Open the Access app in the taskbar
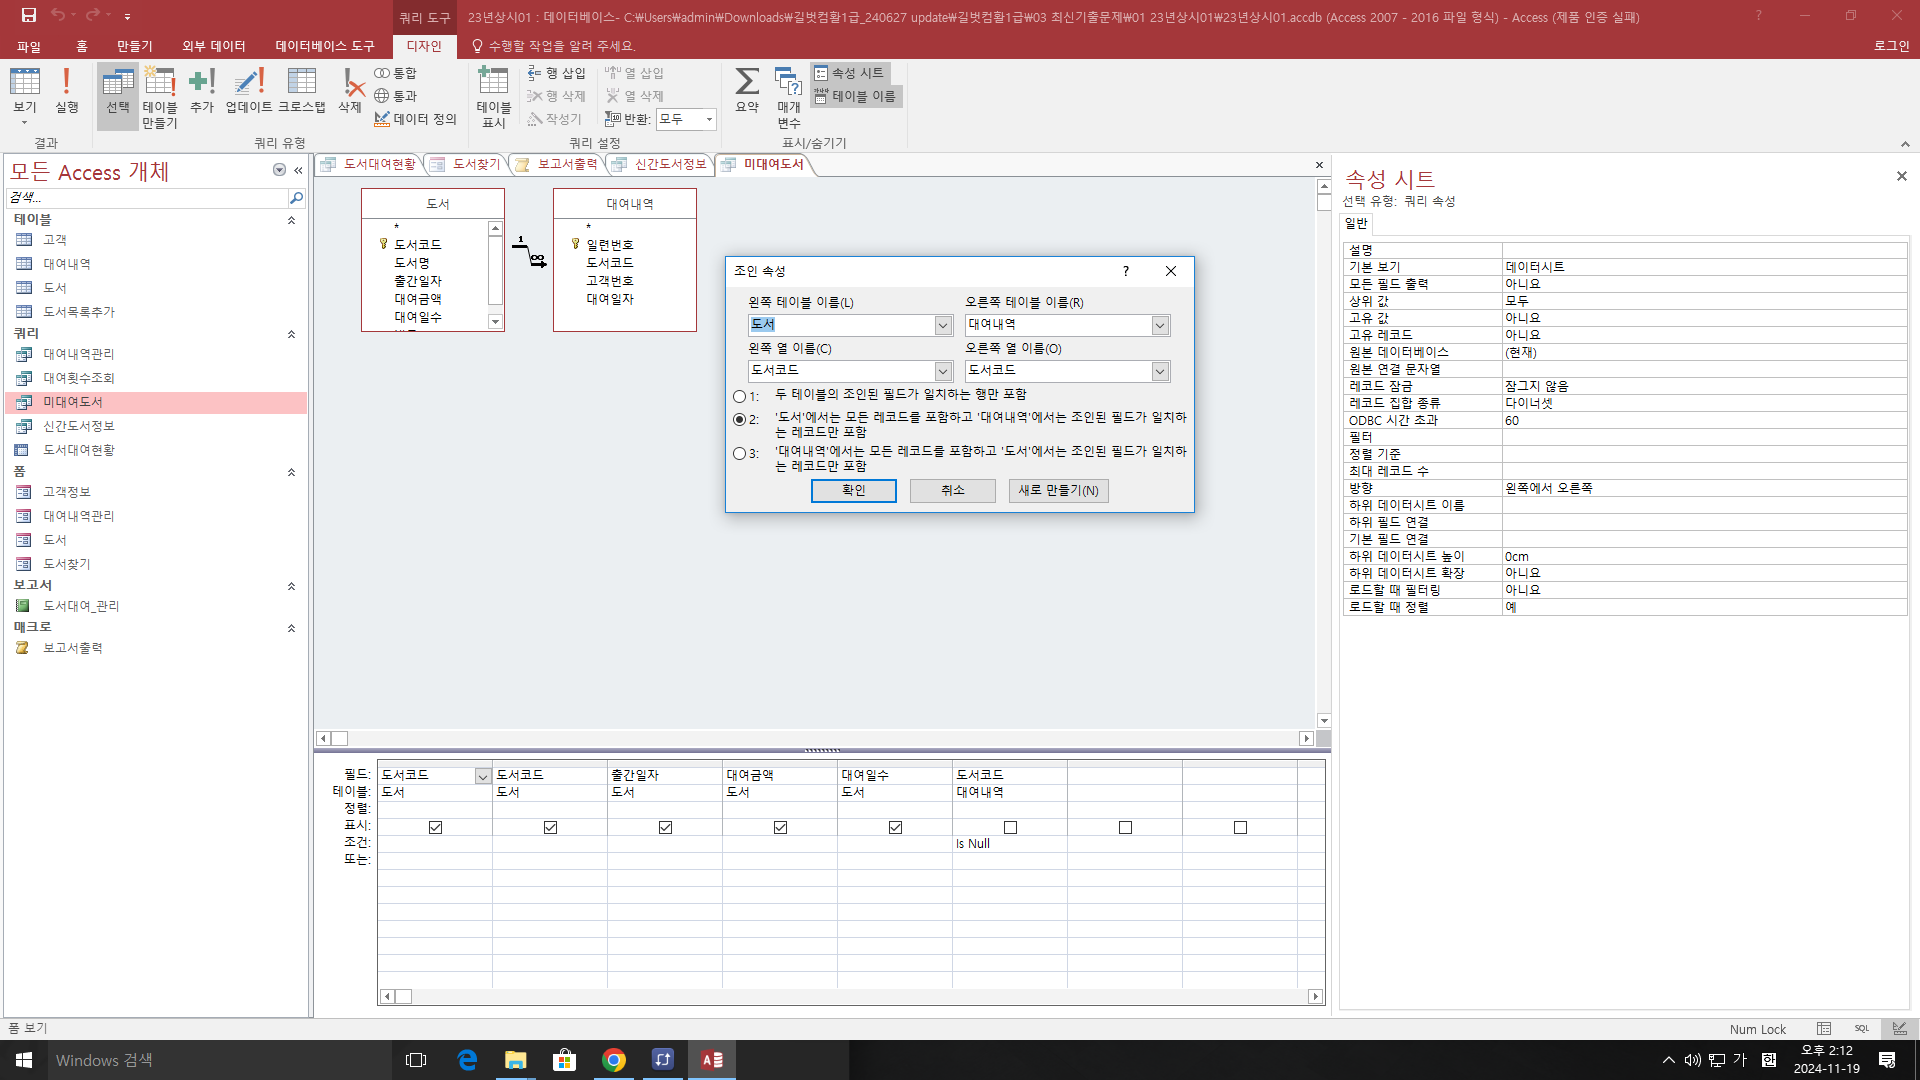Screen dimensions: 1920x1080 tap(711, 1060)
